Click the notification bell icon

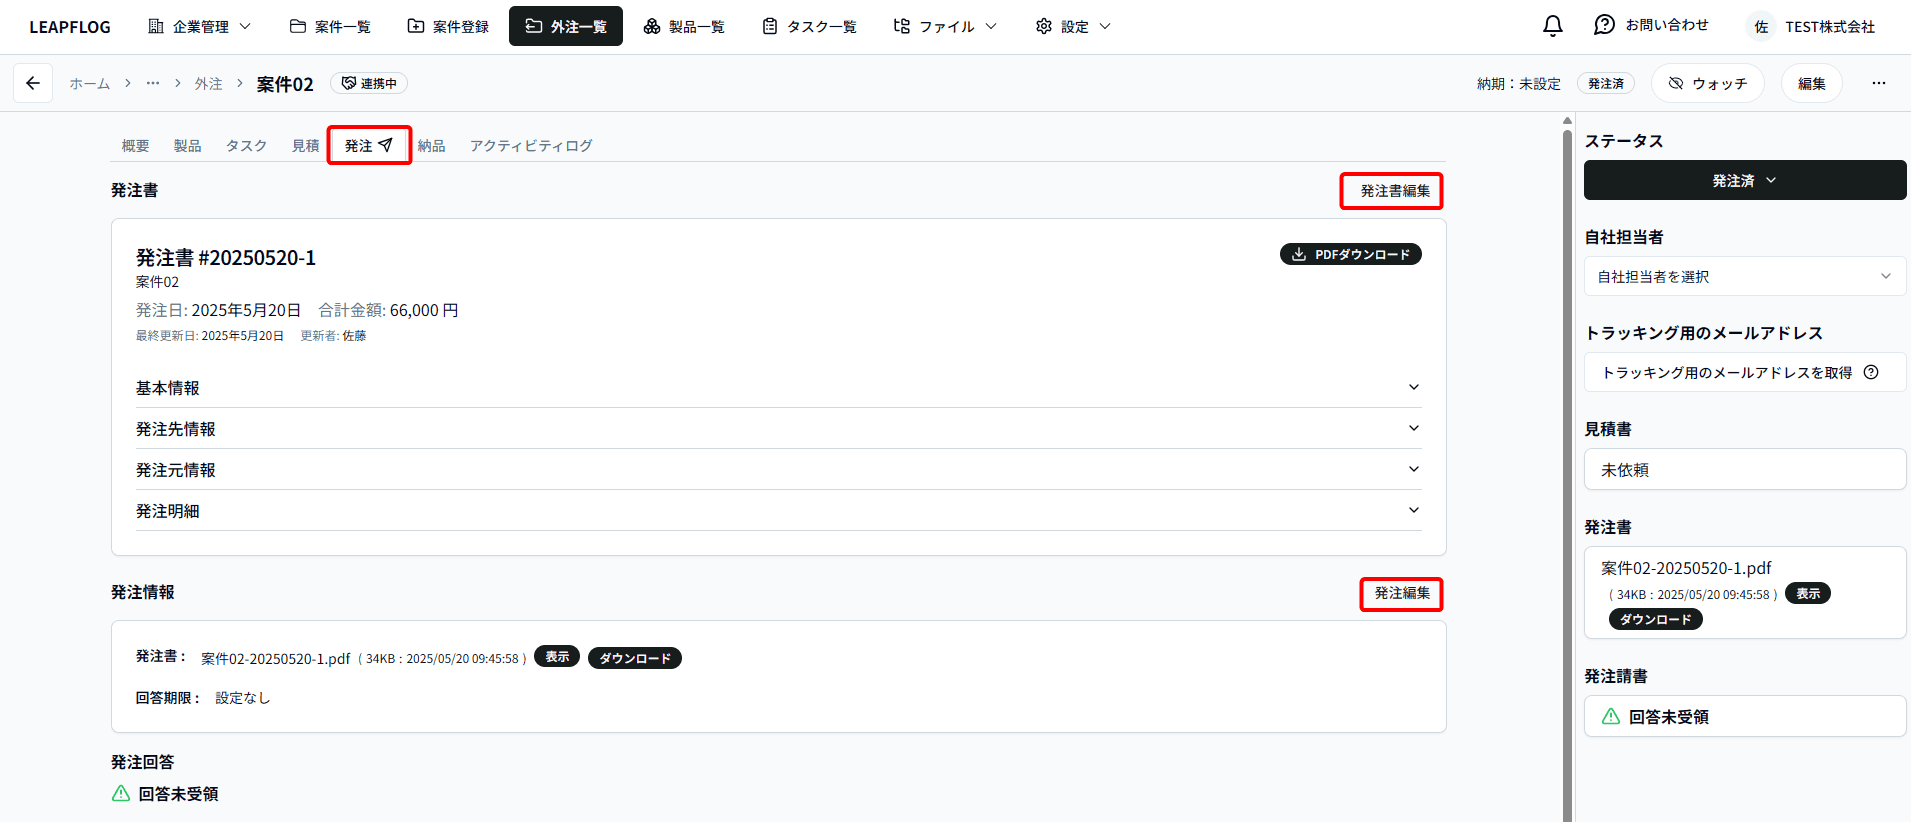tap(1552, 26)
